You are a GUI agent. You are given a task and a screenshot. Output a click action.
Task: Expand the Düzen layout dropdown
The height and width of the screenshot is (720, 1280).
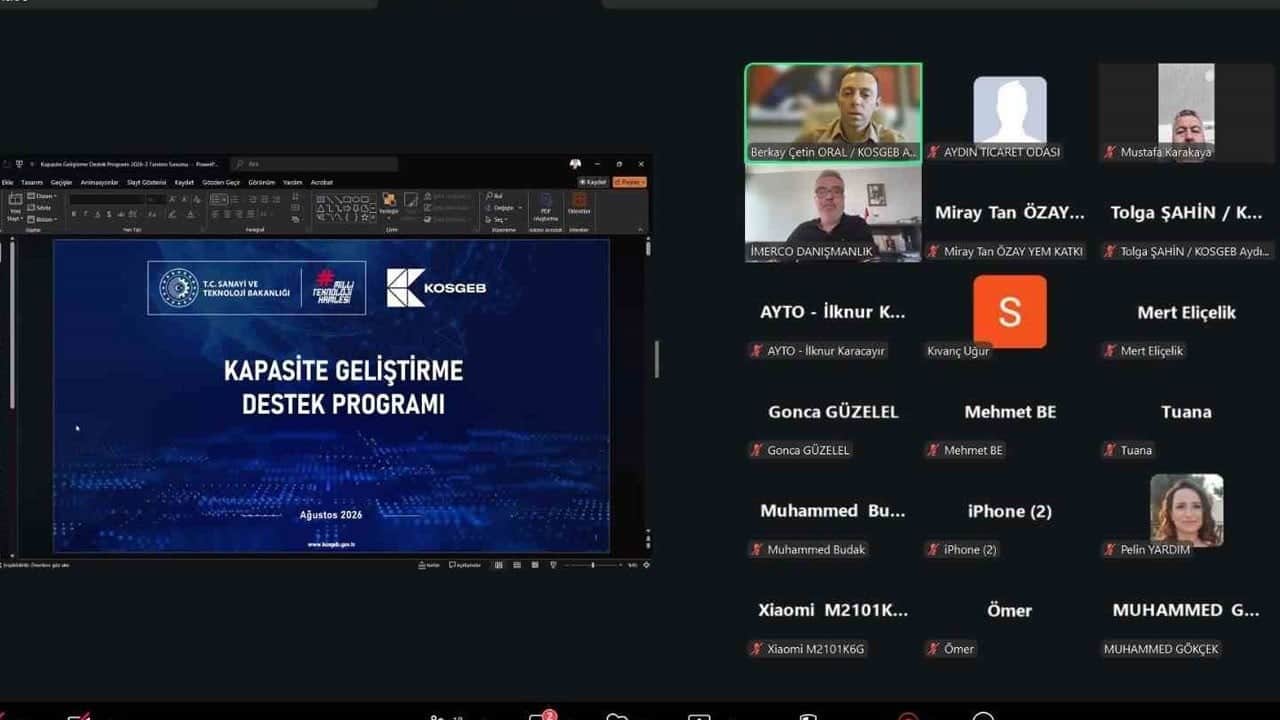point(41,196)
